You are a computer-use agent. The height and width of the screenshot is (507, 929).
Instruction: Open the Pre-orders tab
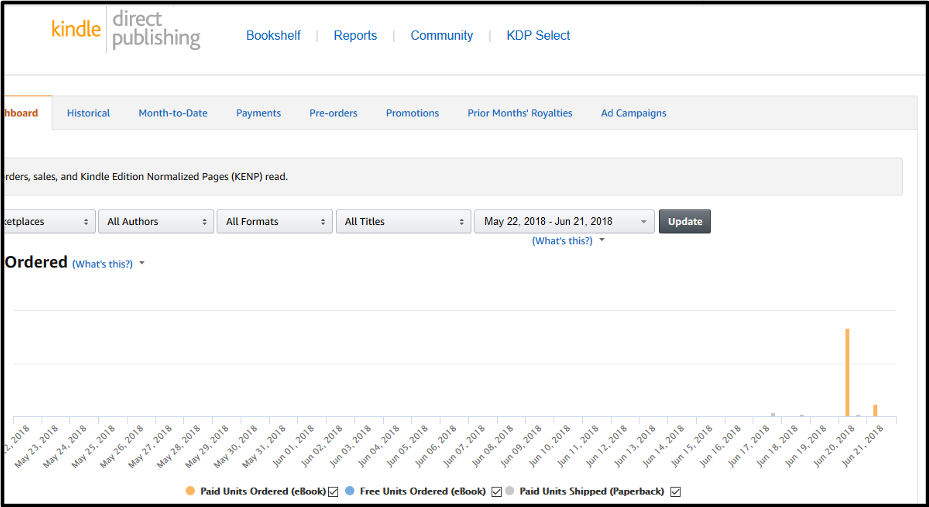(x=333, y=113)
